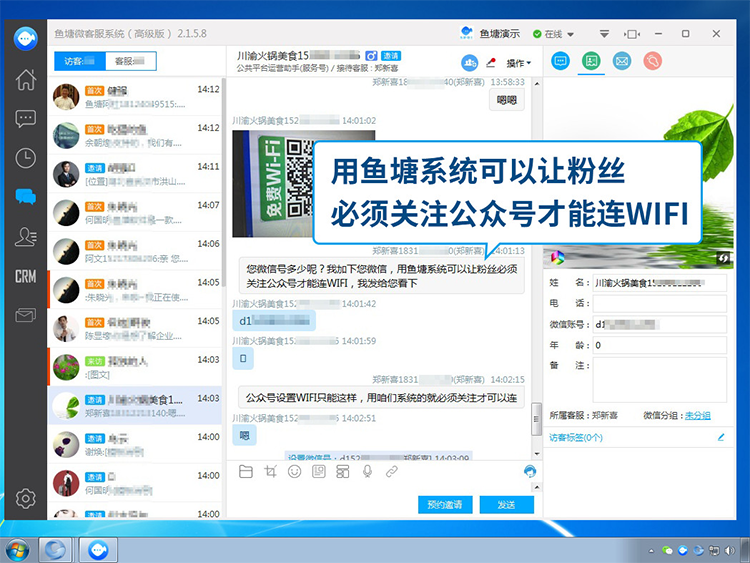Click the blue camera icon beside contact name

pos(371,56)
